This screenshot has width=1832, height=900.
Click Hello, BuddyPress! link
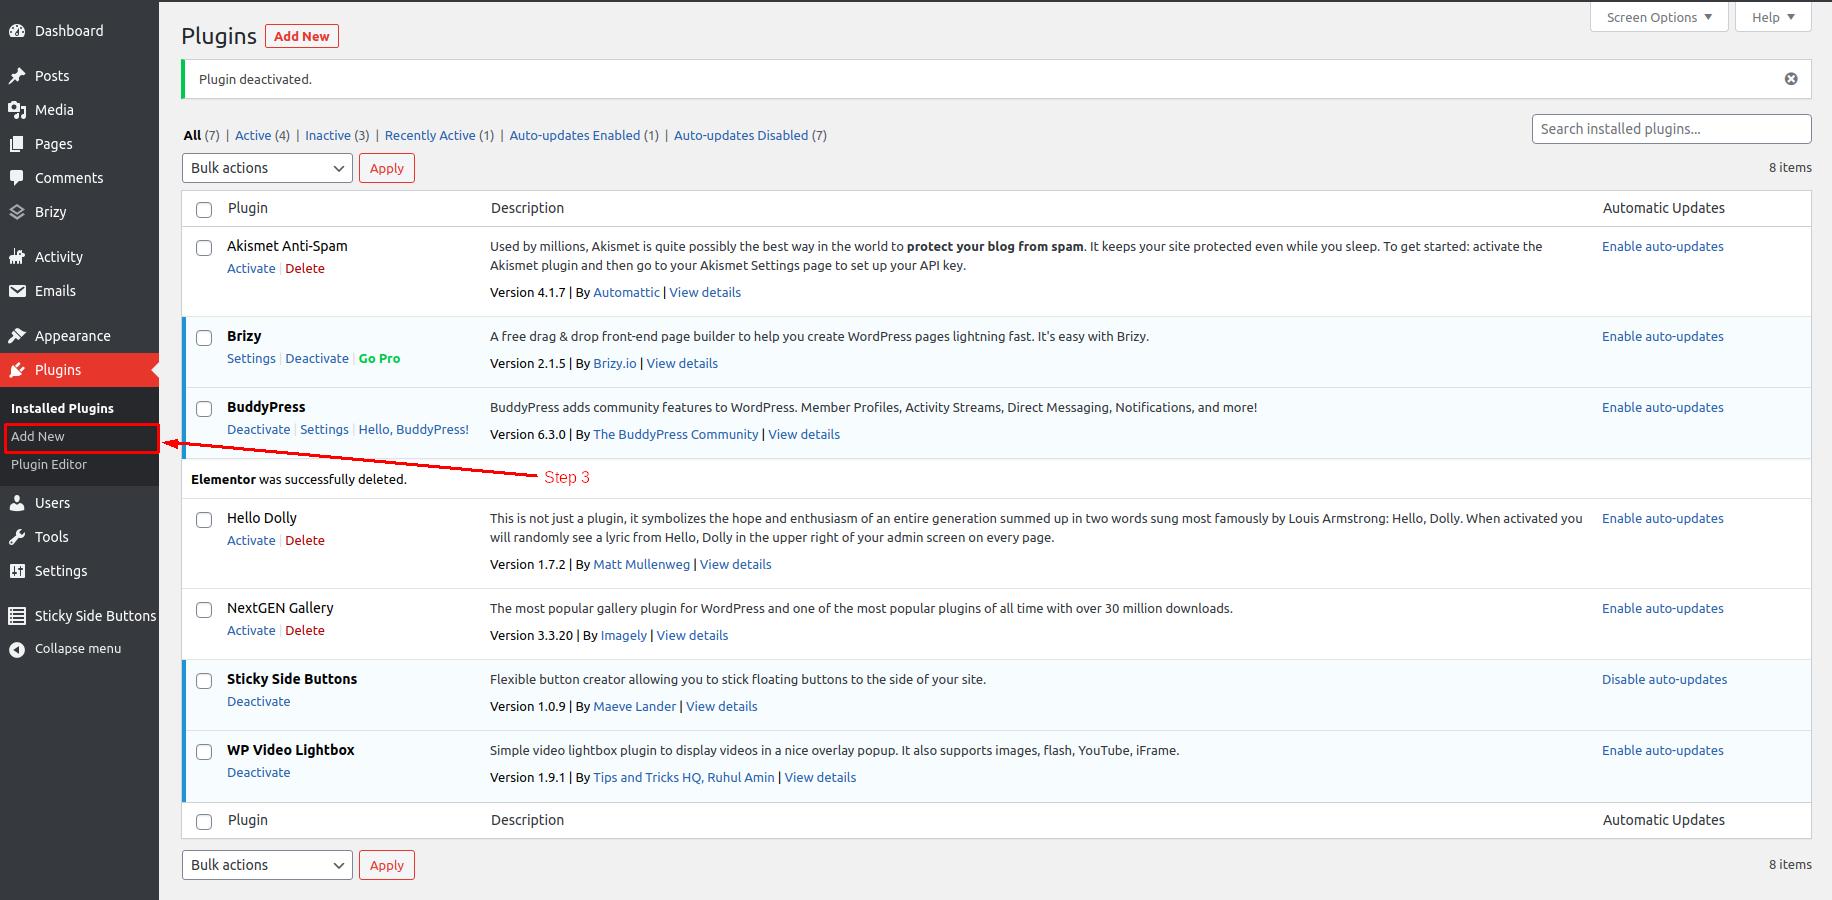[x=414, y=429]
